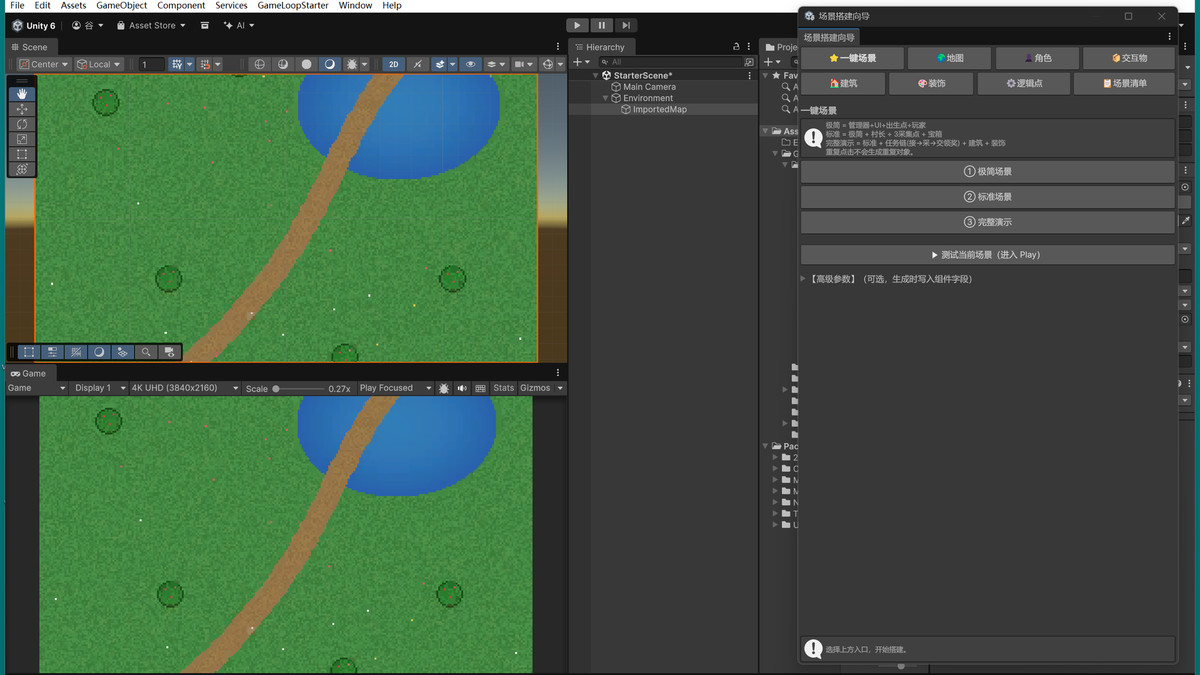Select the Scale tool in Scene toolbar
Image resolution: width=1200 pixels, height=675 pixels.
(22, 139)
